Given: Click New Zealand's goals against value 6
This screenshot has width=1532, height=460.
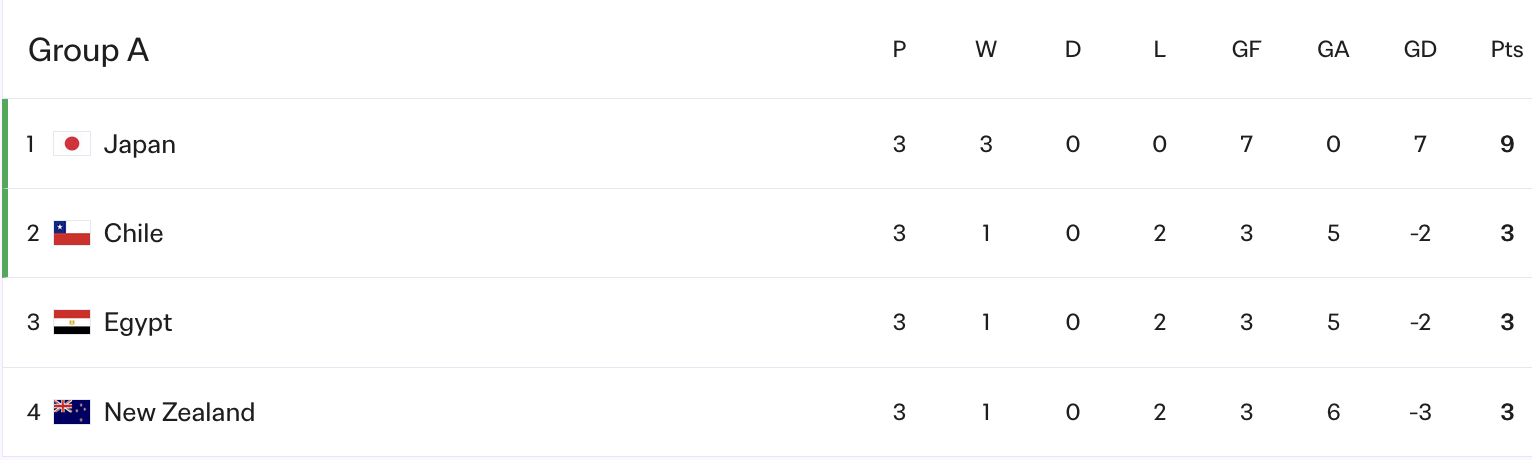Looking at the screenshot, I should [1333, 412].
